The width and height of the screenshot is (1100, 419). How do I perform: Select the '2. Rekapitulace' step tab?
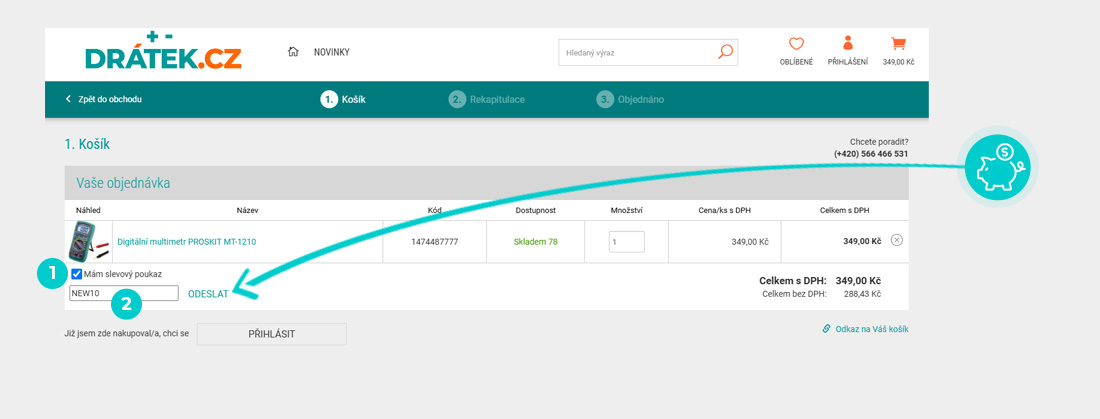(x=487, y=100)
